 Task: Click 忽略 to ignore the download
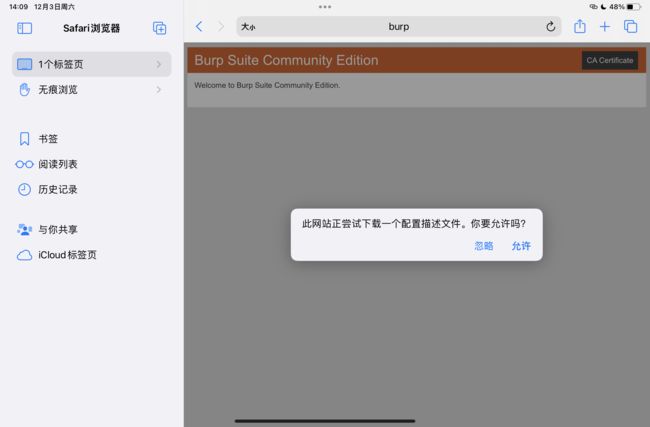click(x=484, y=246)
